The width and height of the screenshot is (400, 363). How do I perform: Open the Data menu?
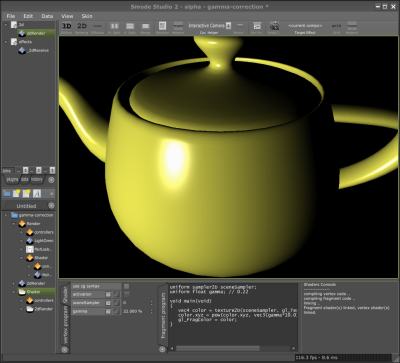(47, 16)
